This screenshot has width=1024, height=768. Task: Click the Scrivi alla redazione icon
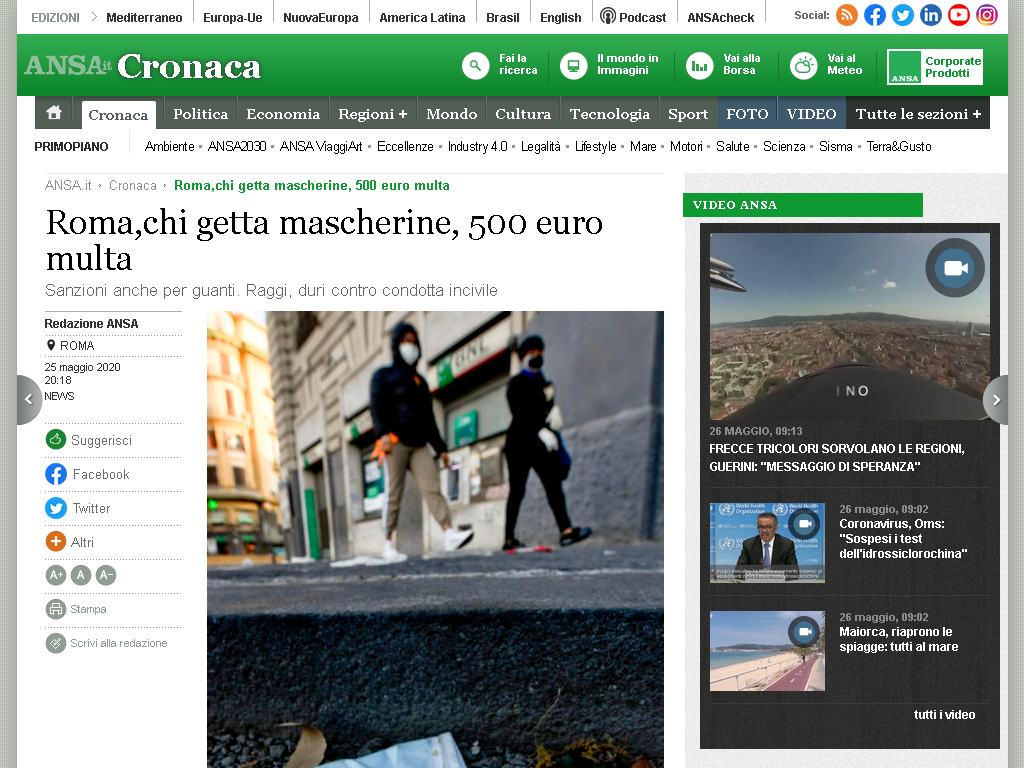pyautogui.click(x=56, y=643)
